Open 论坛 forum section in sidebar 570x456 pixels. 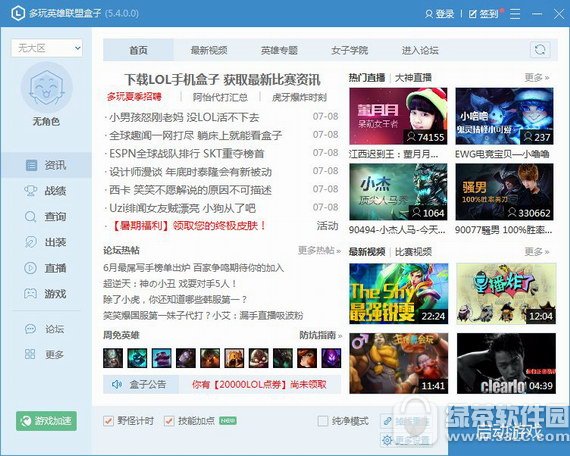coord(46,329)
